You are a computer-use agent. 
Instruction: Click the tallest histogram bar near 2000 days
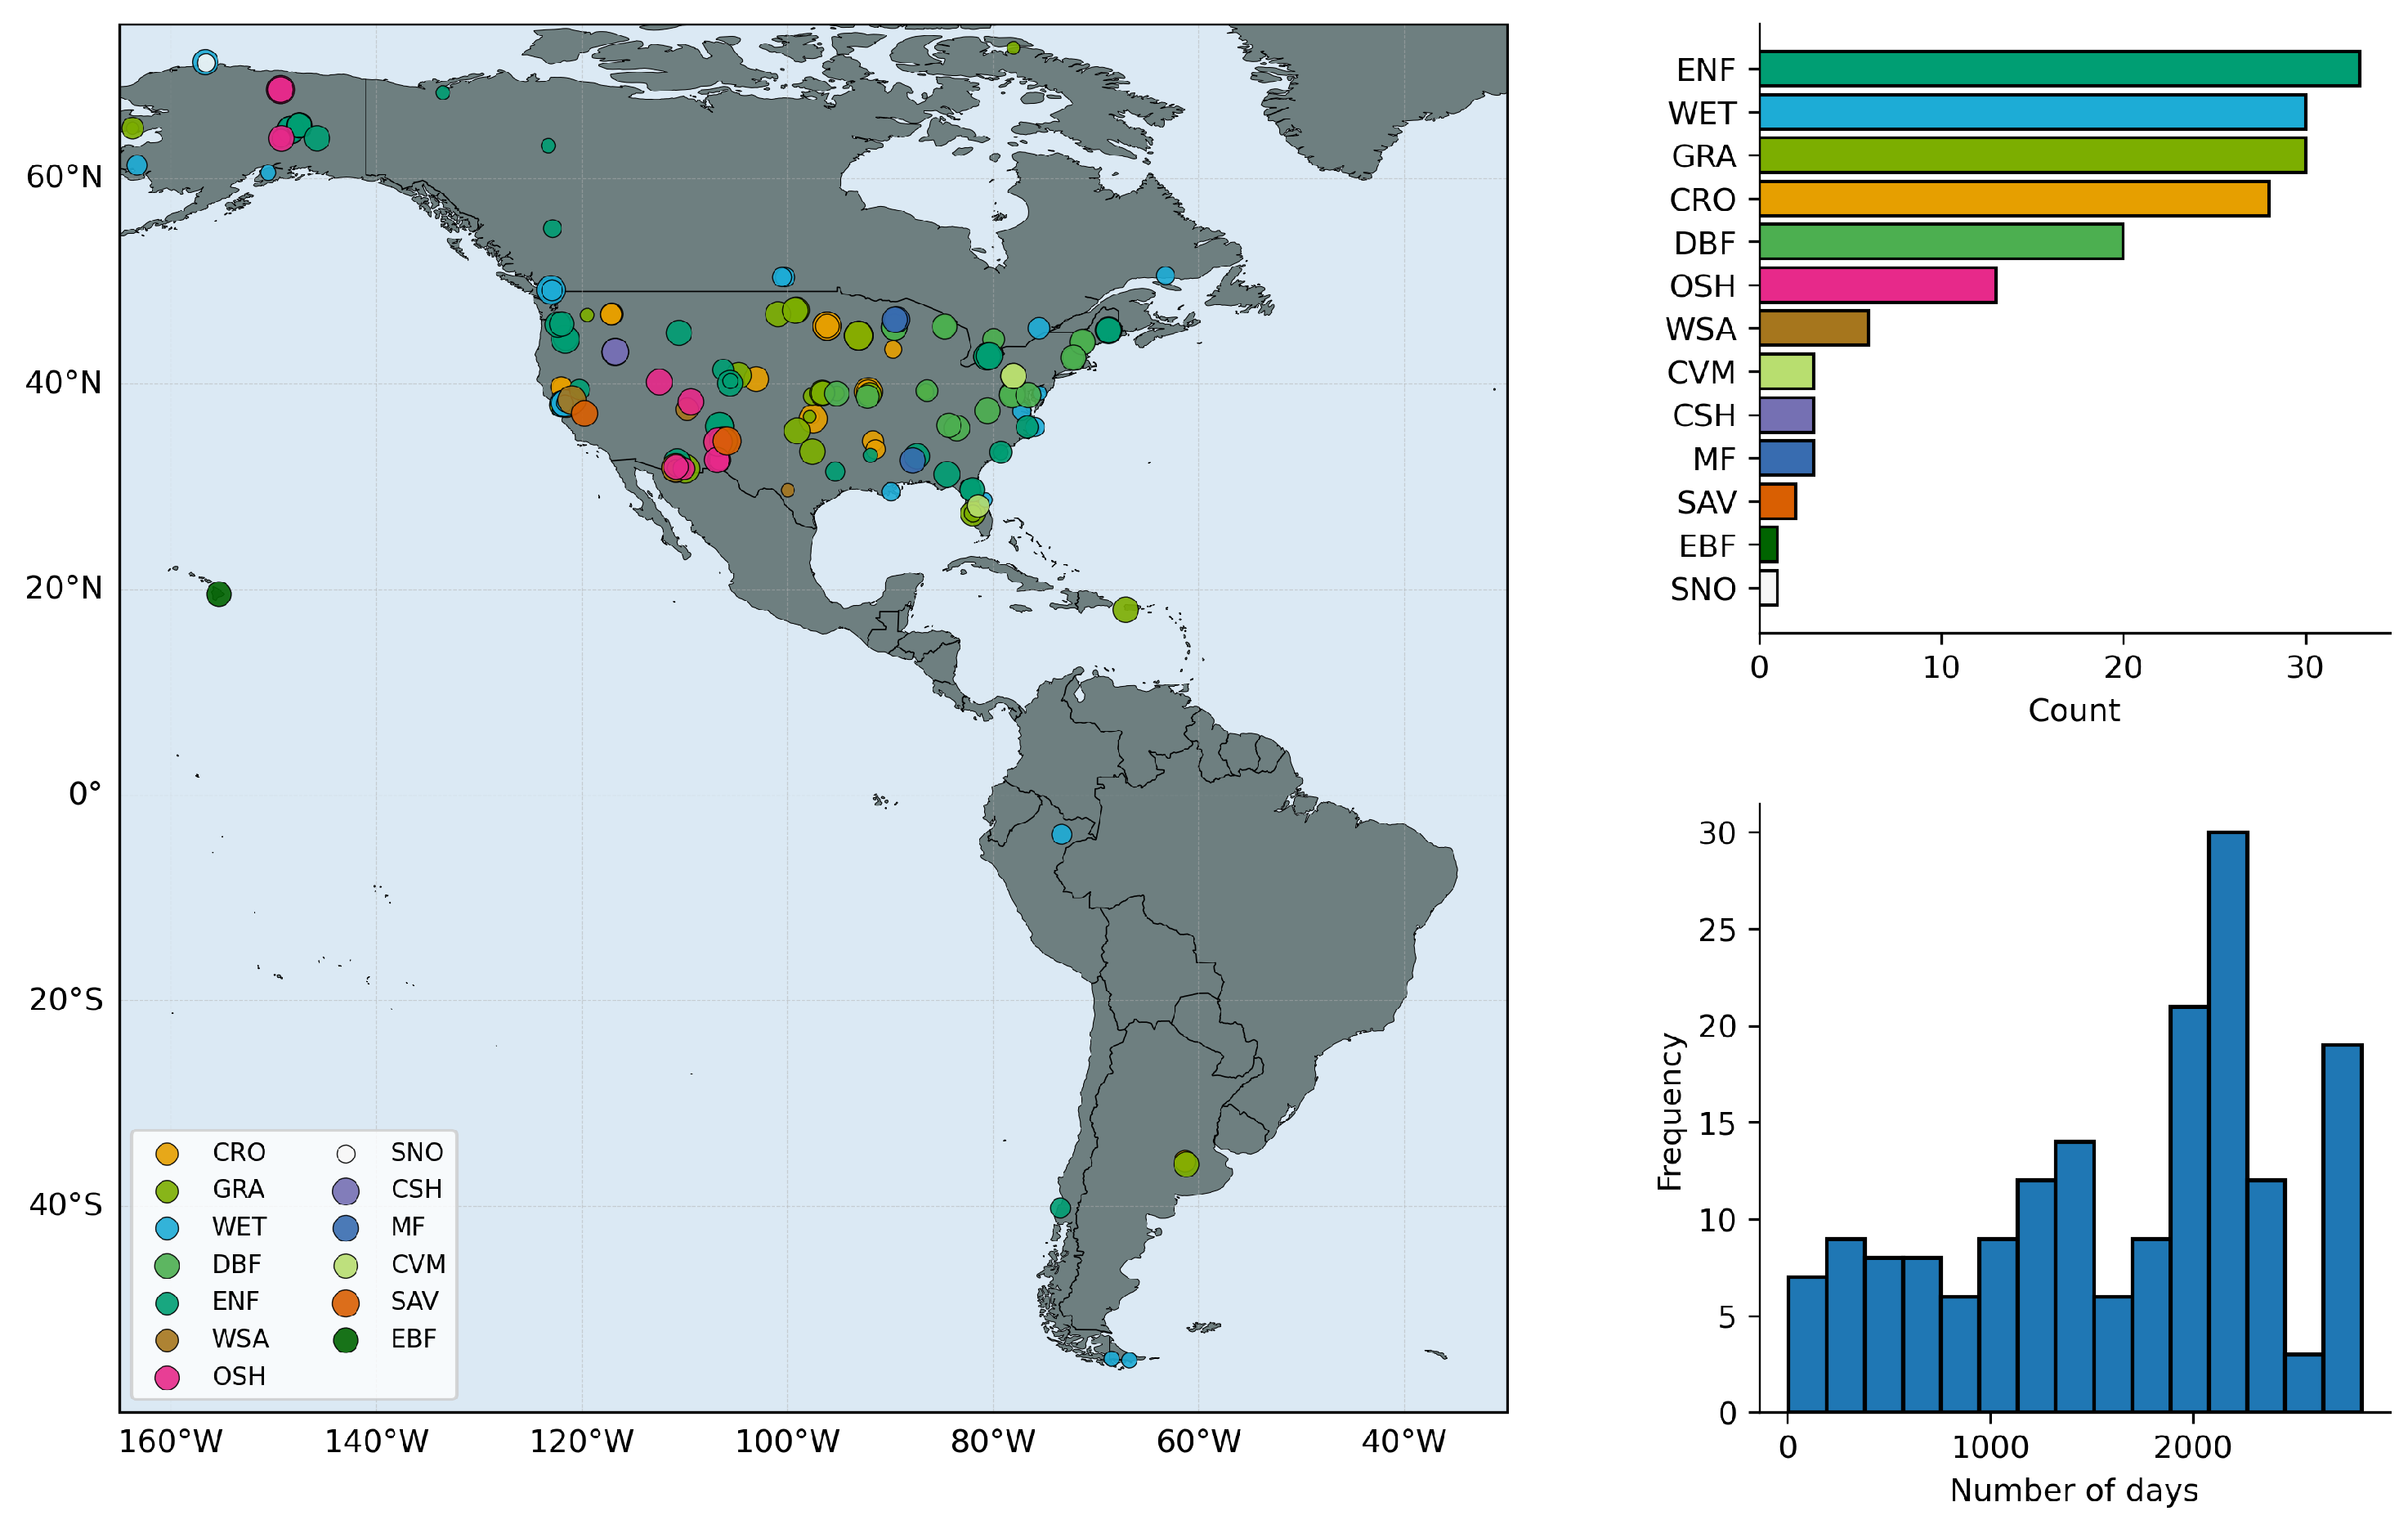coord(2228,1122)
